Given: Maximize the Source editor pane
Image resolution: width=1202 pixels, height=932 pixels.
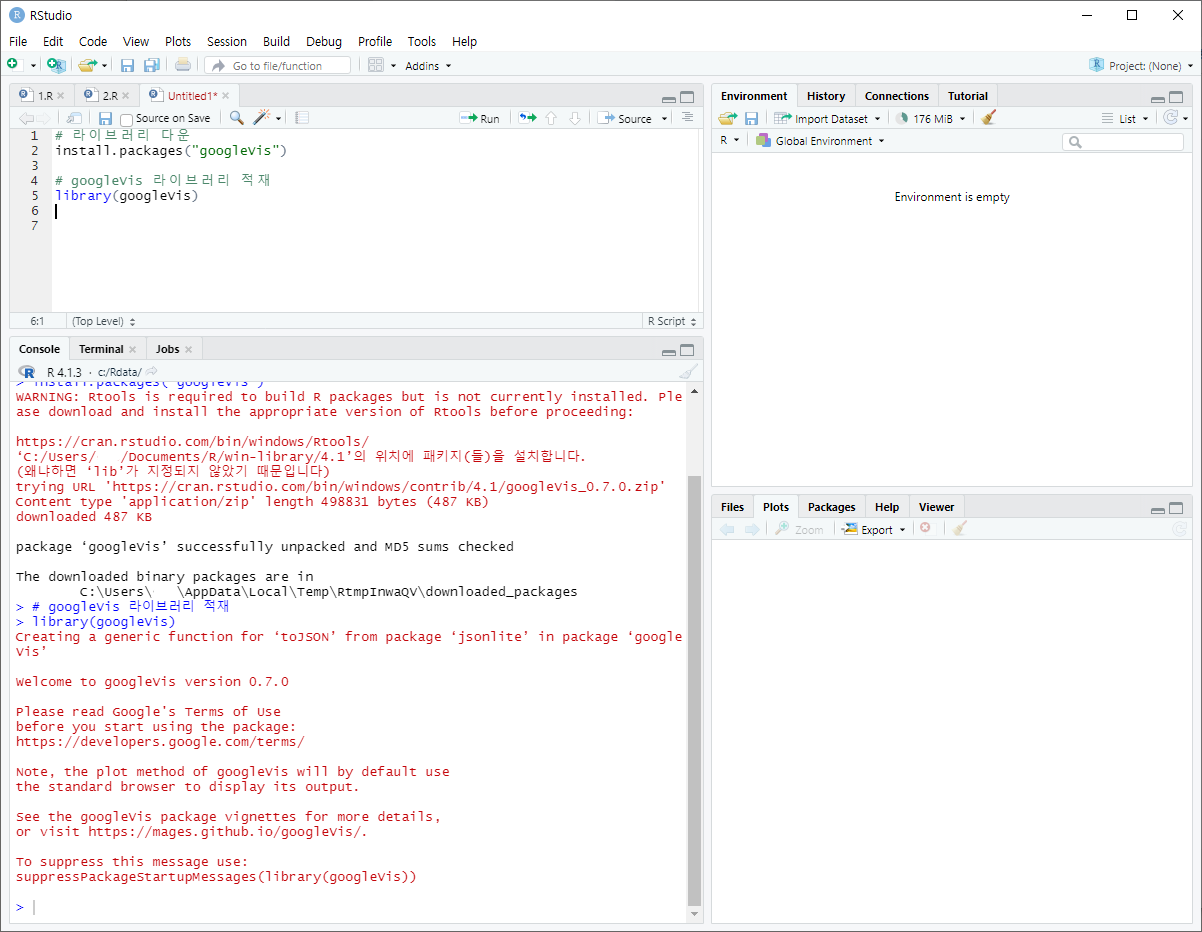Looking at the screenshot, I should coord(687,97).
